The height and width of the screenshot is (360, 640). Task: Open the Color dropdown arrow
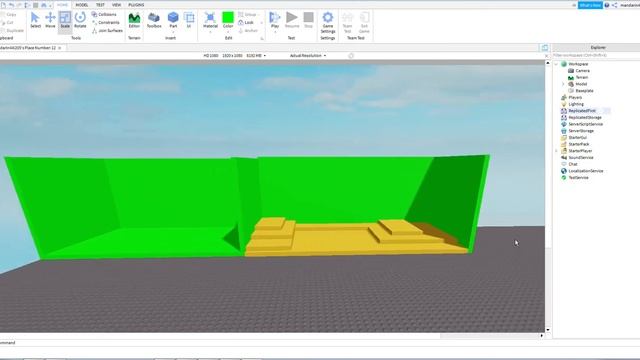[x=228, y=31]
